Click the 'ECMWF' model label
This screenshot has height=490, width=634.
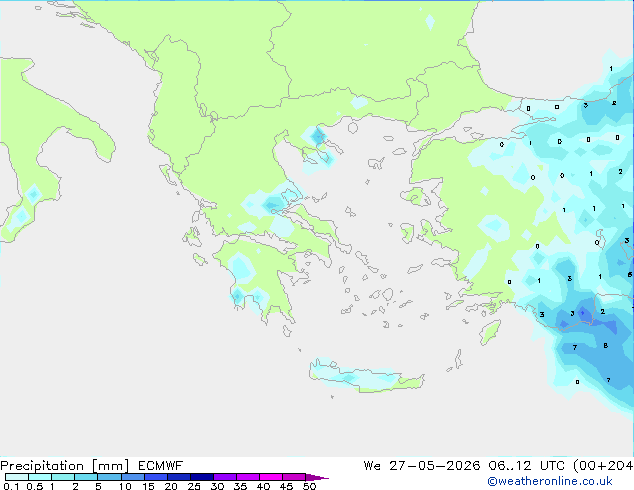(161, 466)
